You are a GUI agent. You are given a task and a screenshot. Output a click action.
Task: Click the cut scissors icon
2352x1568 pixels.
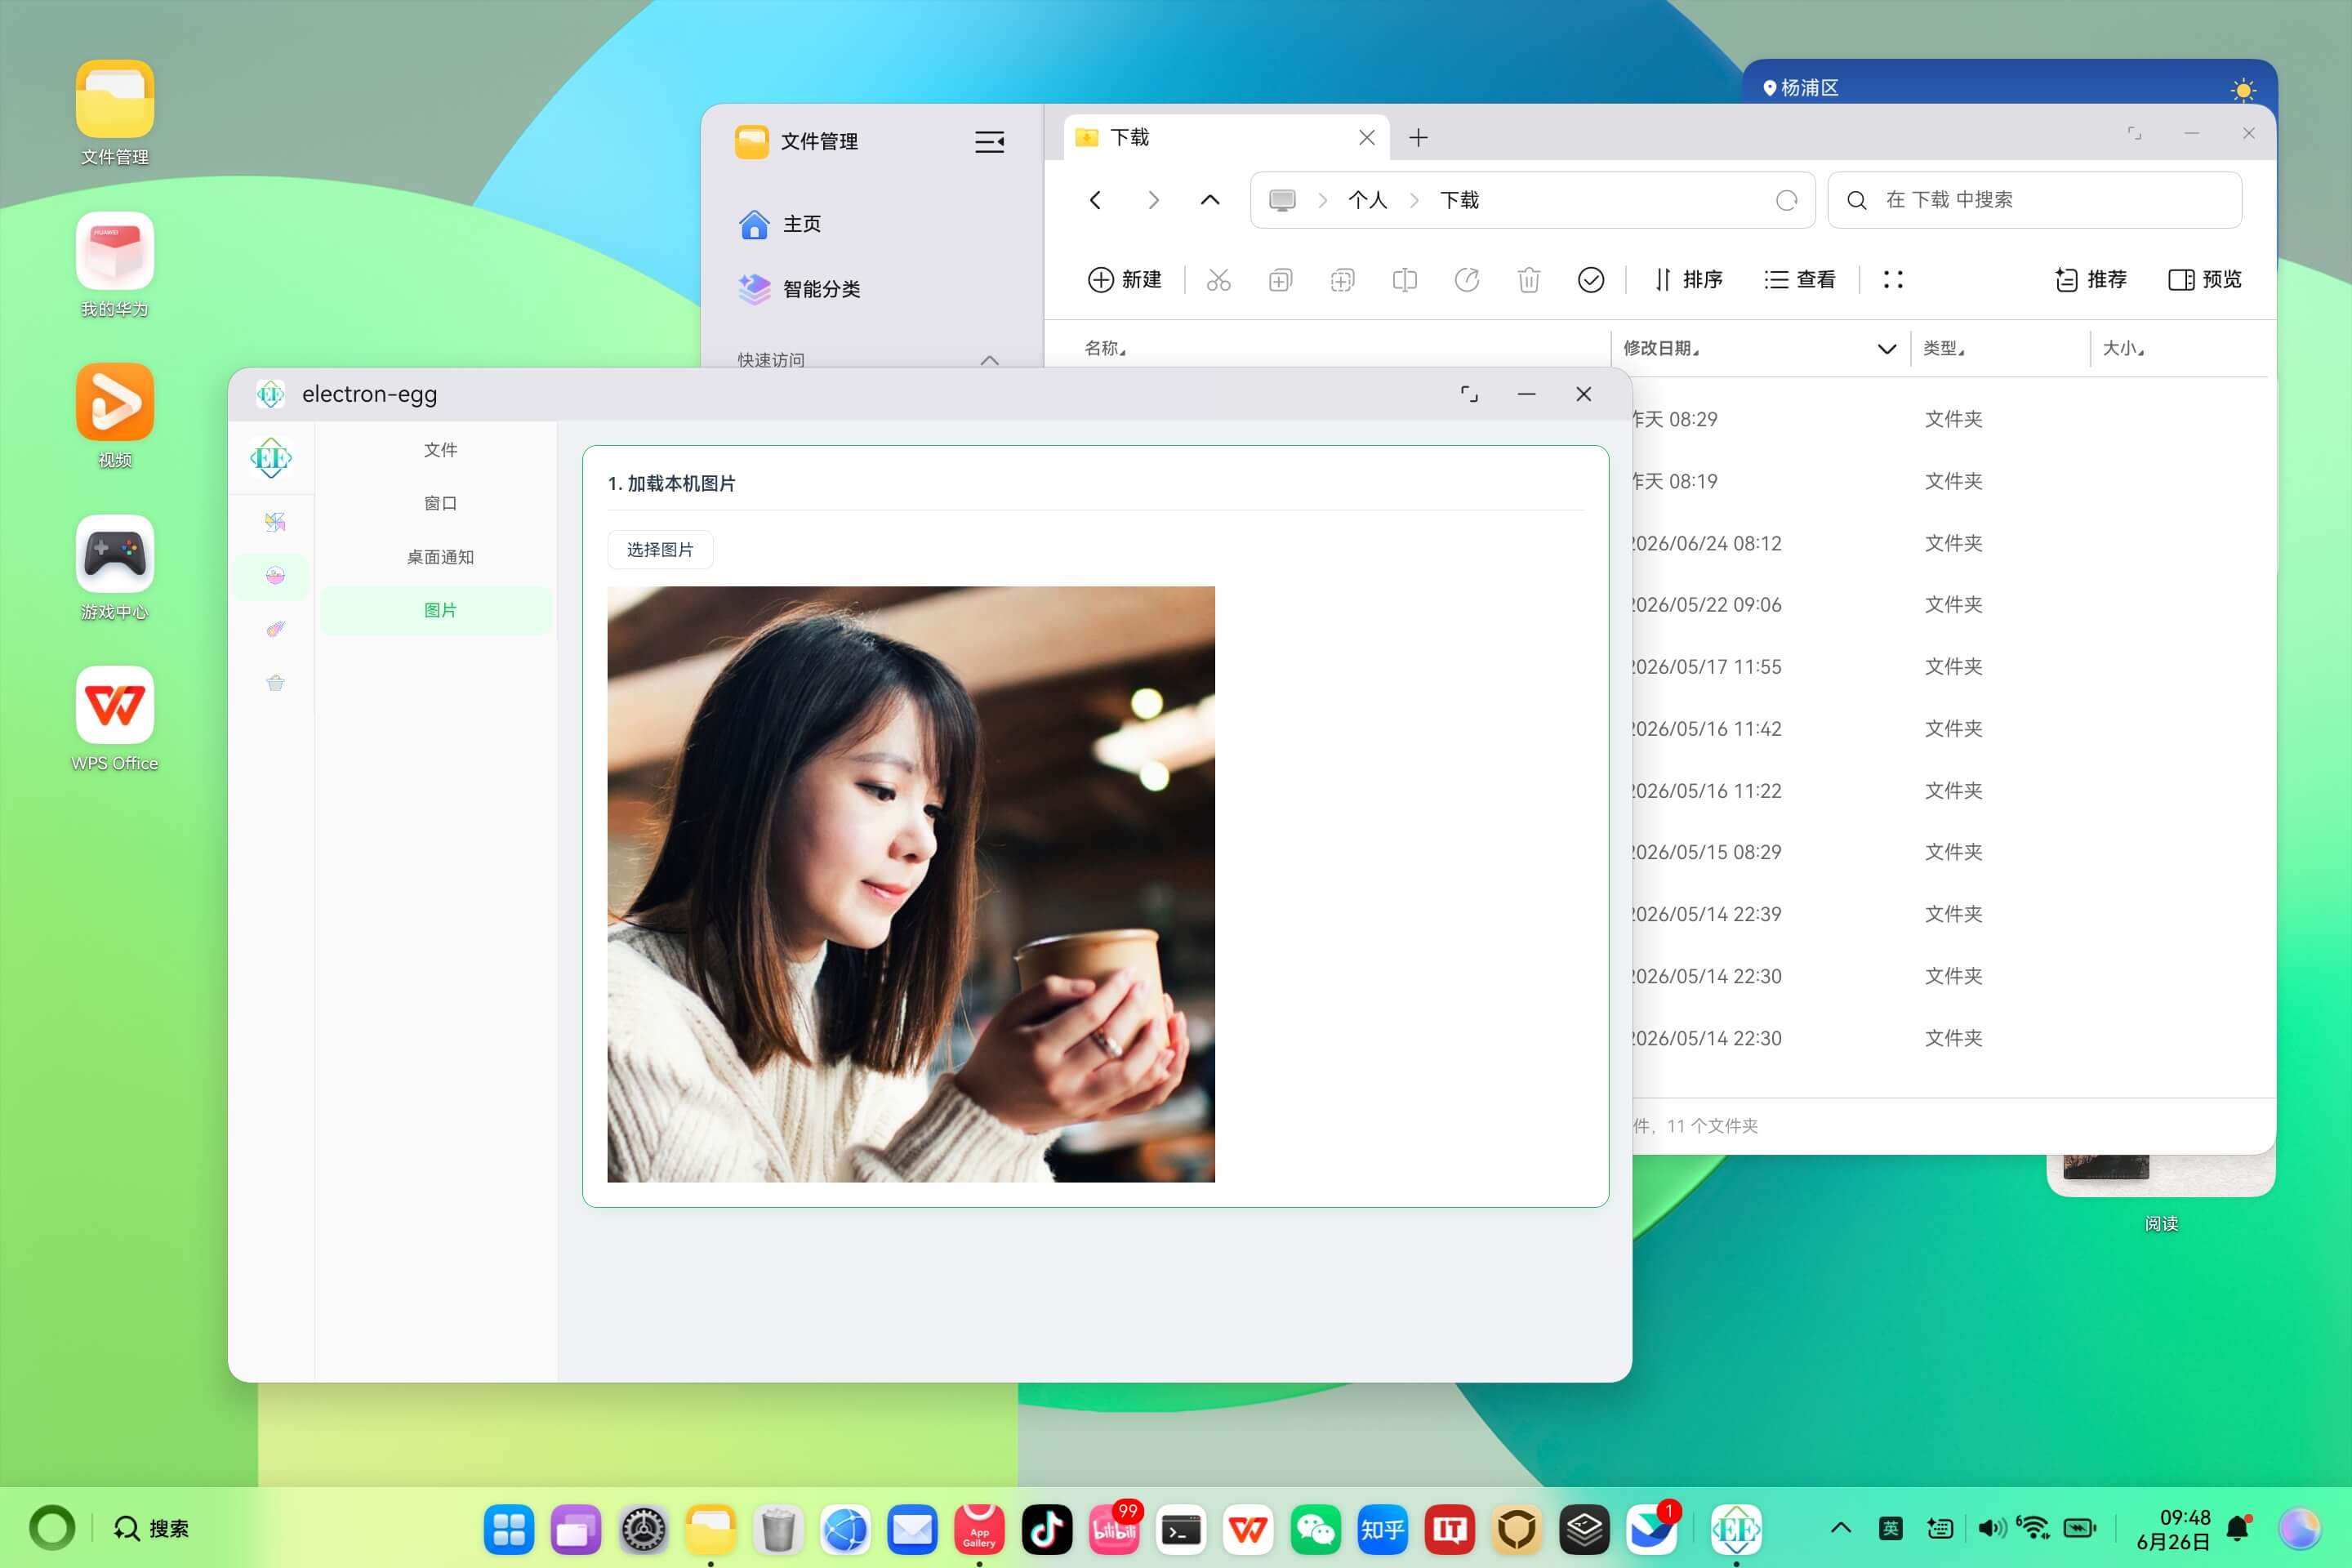tap(1218, 280)
